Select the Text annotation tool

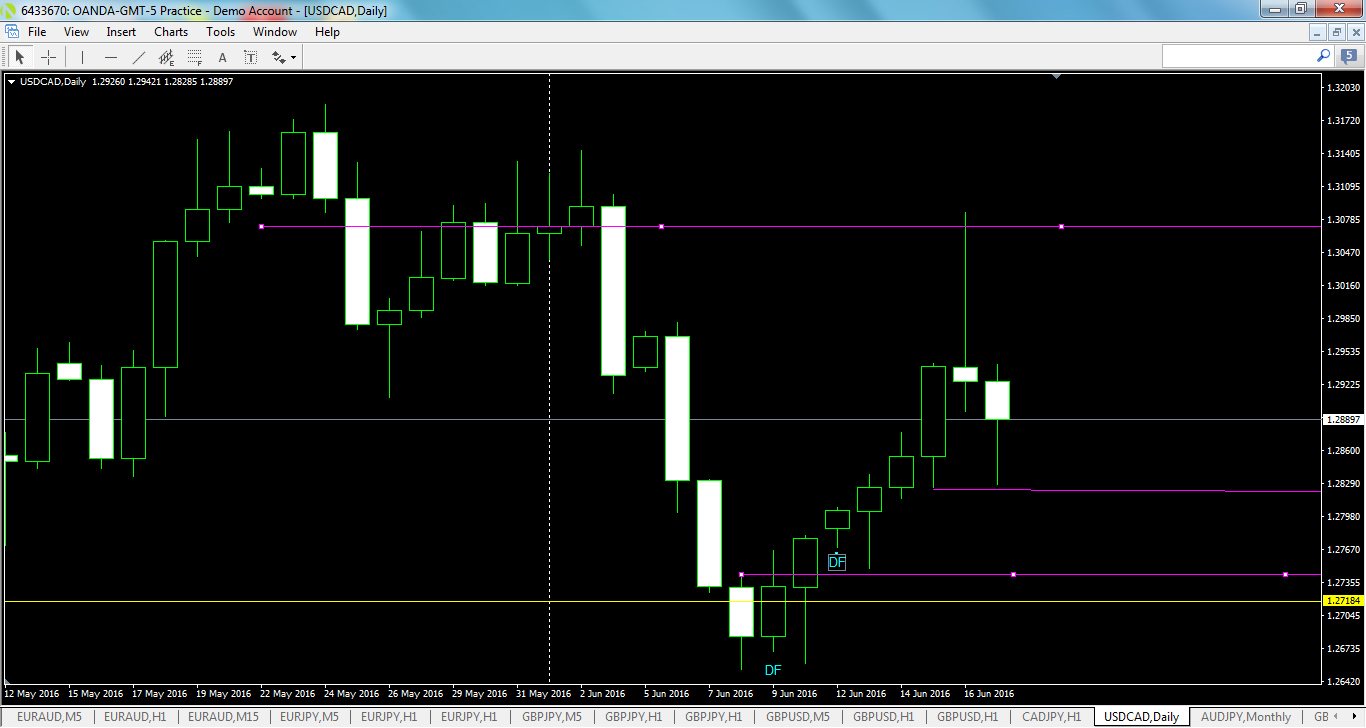[222, 56]
